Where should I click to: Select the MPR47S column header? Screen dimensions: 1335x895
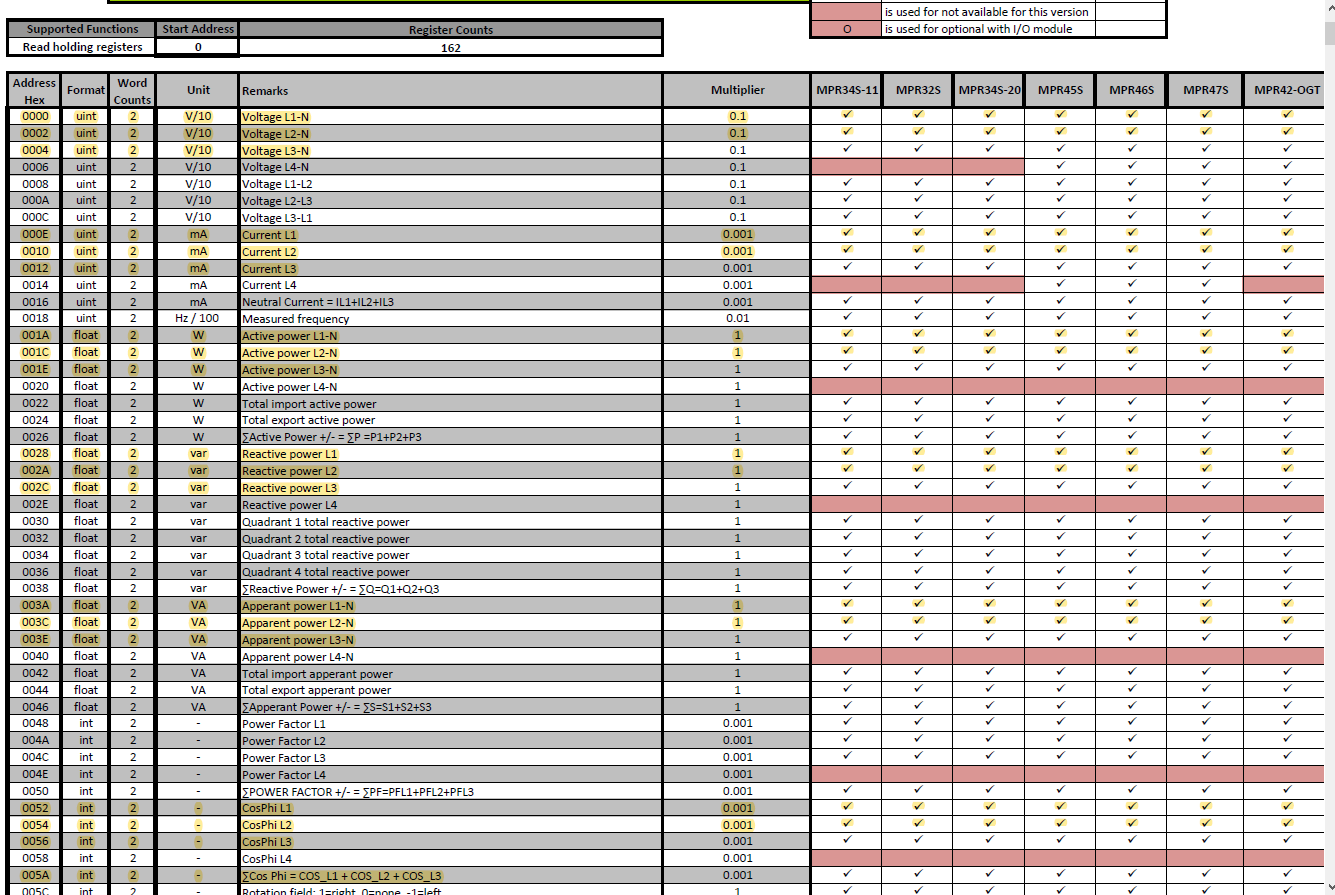(1206, 90)
